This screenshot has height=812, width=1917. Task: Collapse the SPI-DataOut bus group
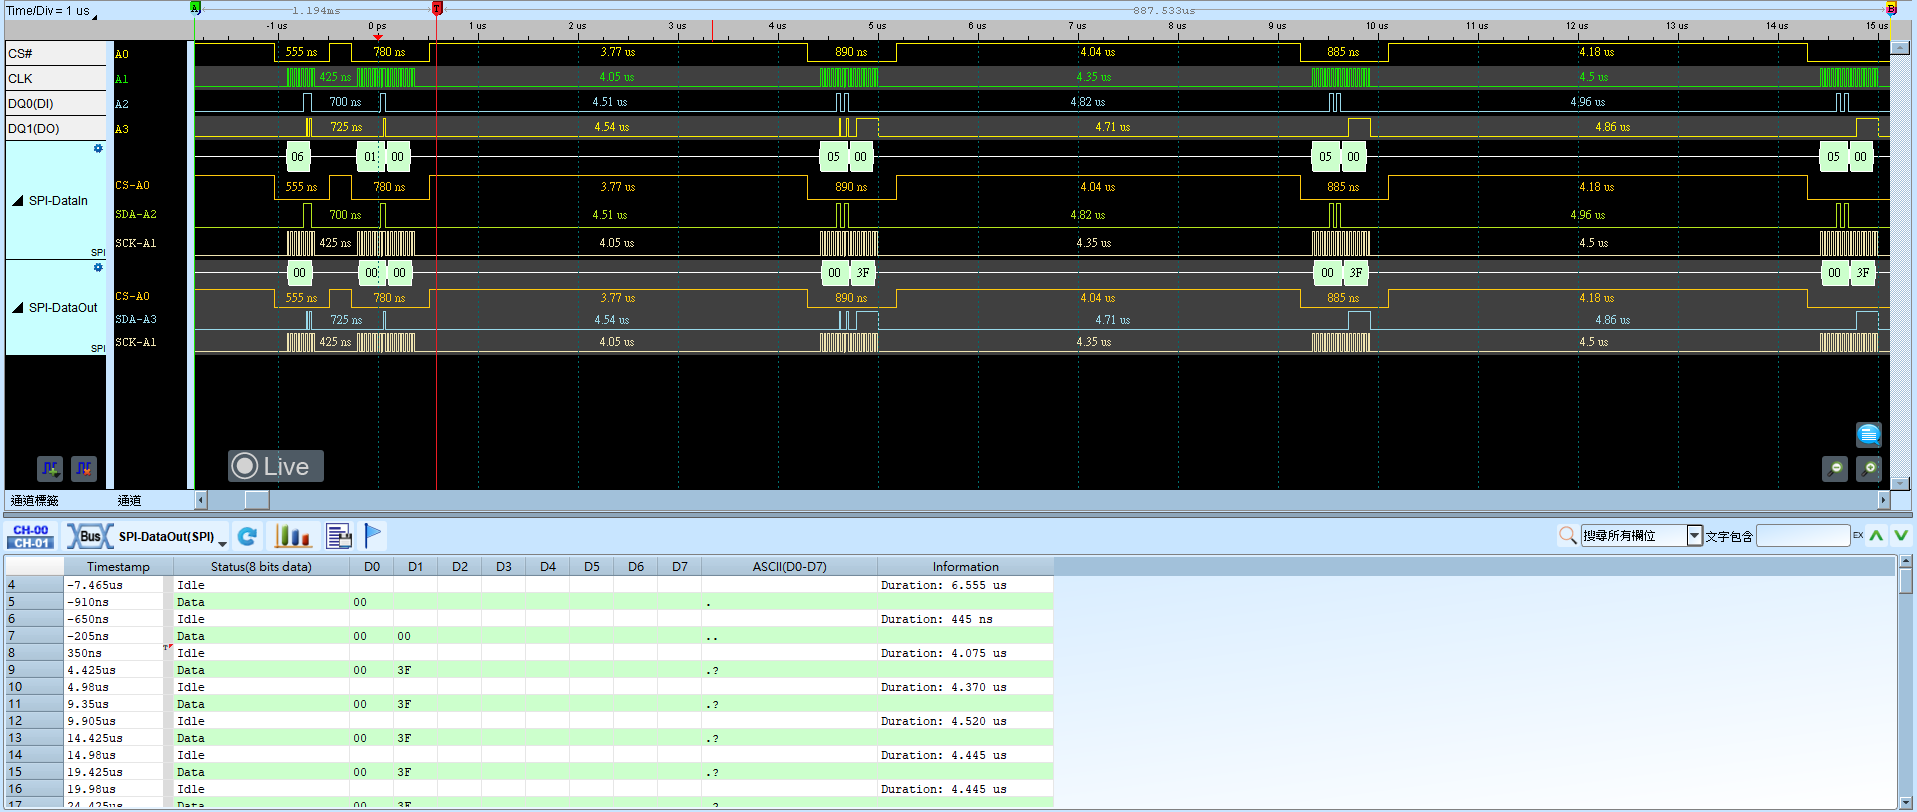pos(18,308)
